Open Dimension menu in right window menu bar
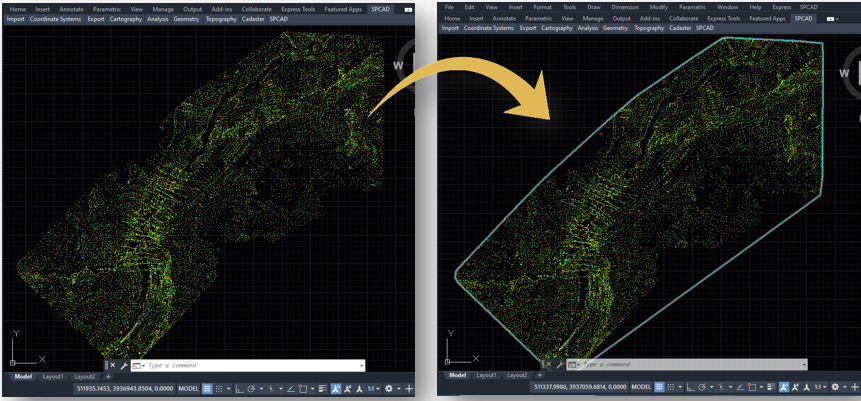The image size is (861, 401). click(625, 7)
